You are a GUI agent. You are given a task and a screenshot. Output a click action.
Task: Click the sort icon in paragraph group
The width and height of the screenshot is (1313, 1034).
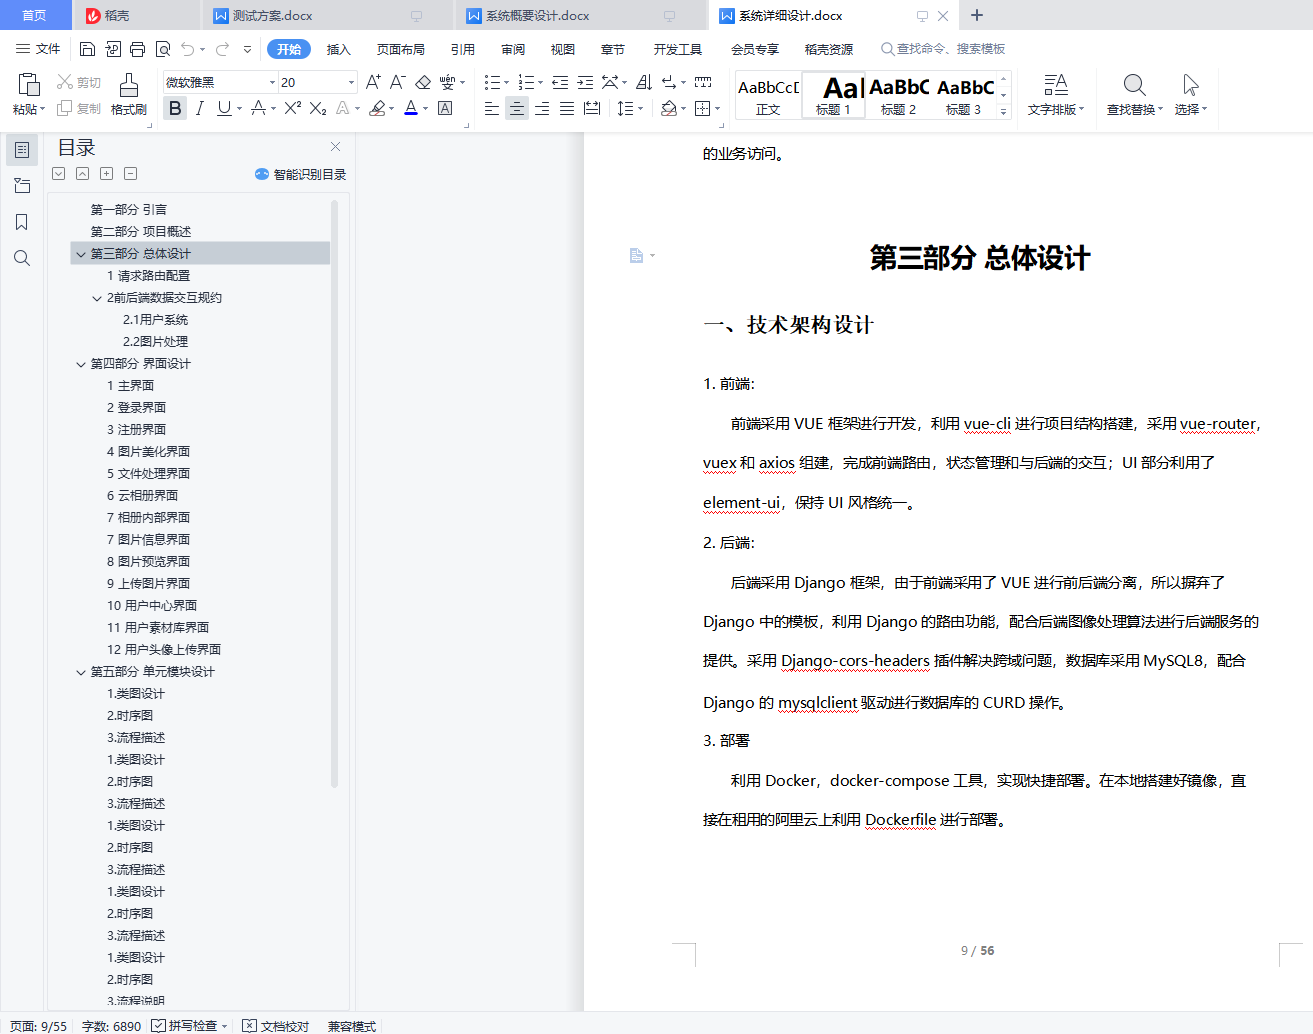[x=644, y=82]
